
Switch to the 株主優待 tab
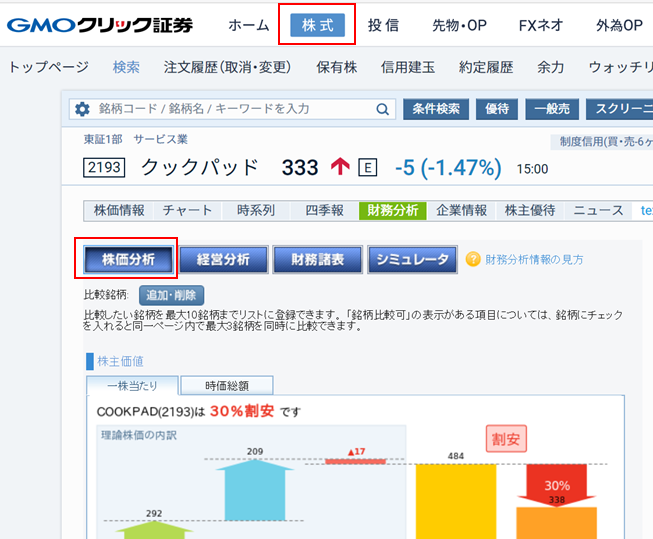pyautogui.click(x=530, y=210)
